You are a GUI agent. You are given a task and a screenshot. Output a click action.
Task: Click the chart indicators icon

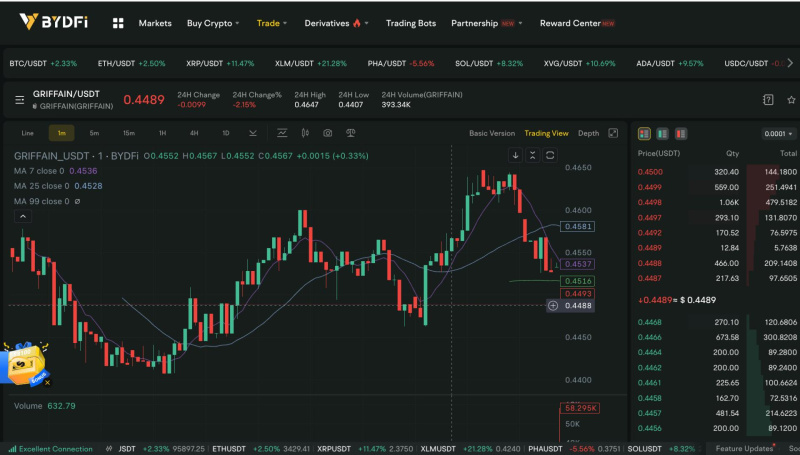(x=282, y=132)
